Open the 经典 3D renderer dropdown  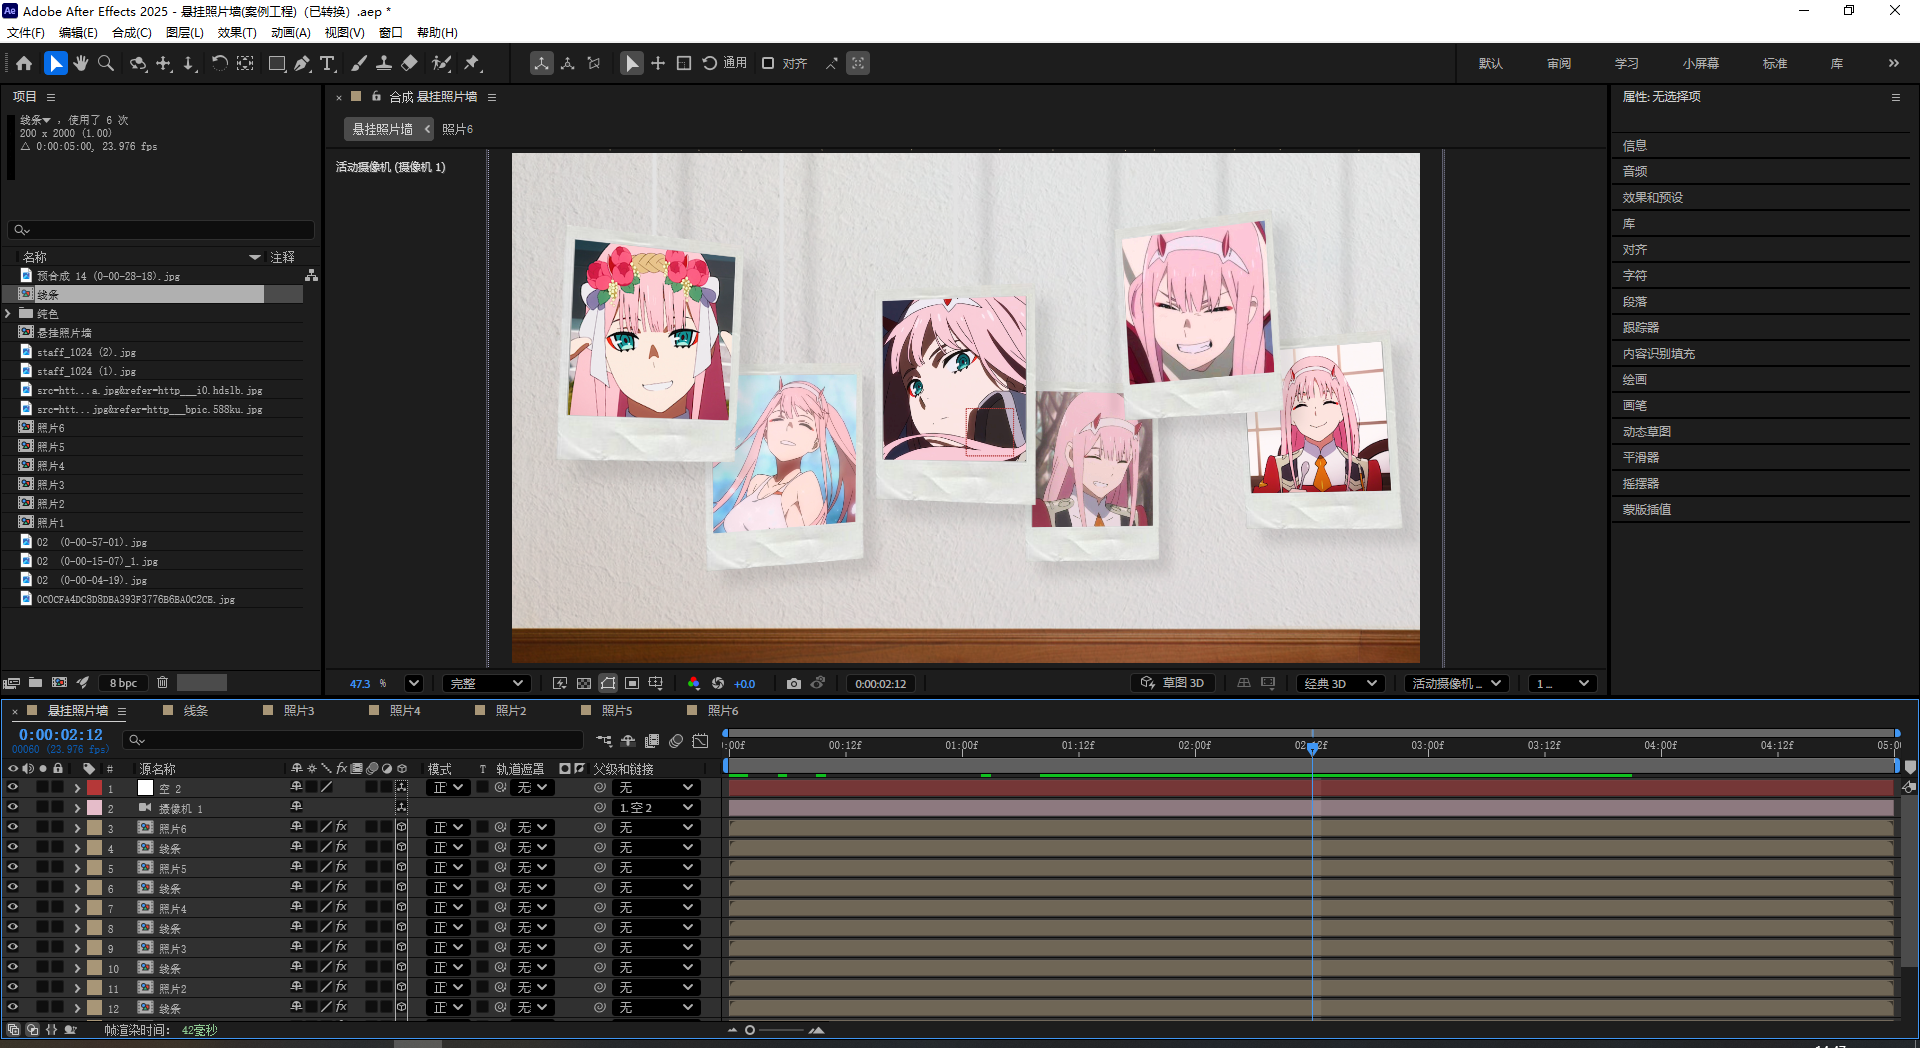point(1340,683)
